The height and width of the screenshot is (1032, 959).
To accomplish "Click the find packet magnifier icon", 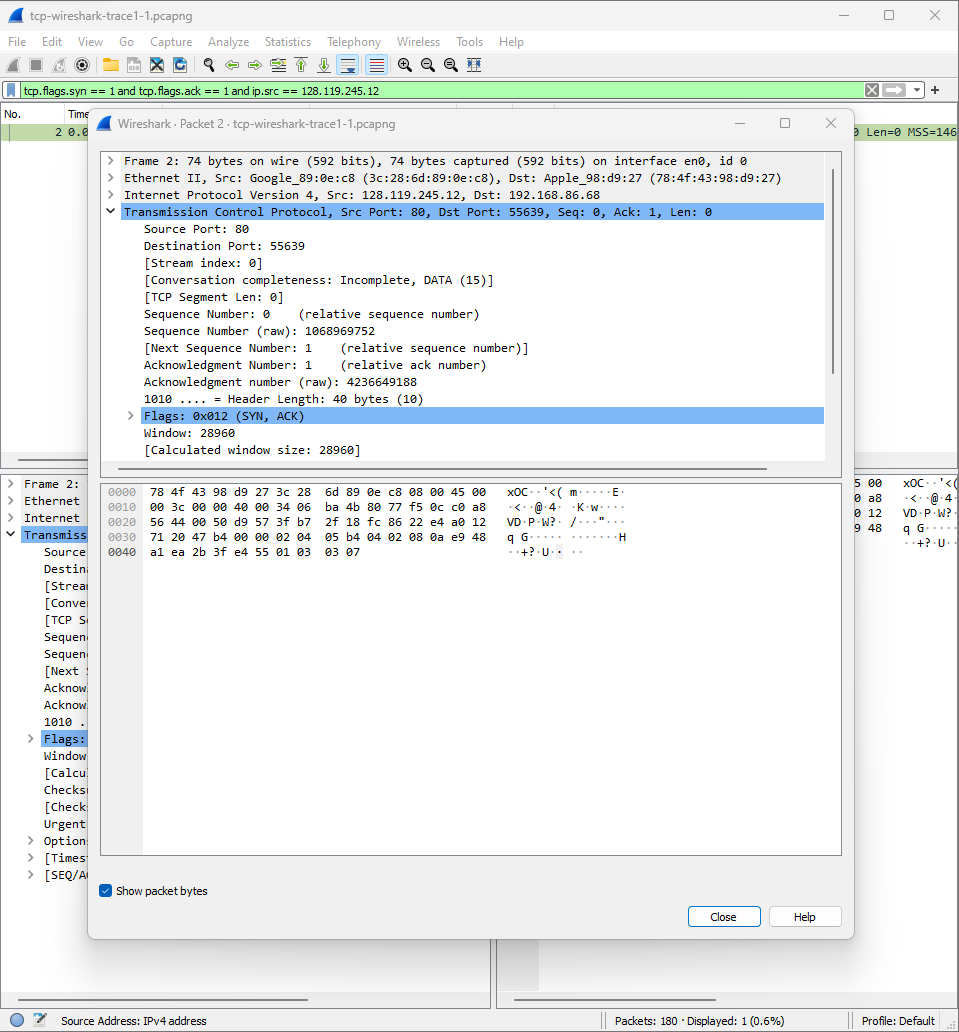I will pyautogui.click(x=209, y=65).
